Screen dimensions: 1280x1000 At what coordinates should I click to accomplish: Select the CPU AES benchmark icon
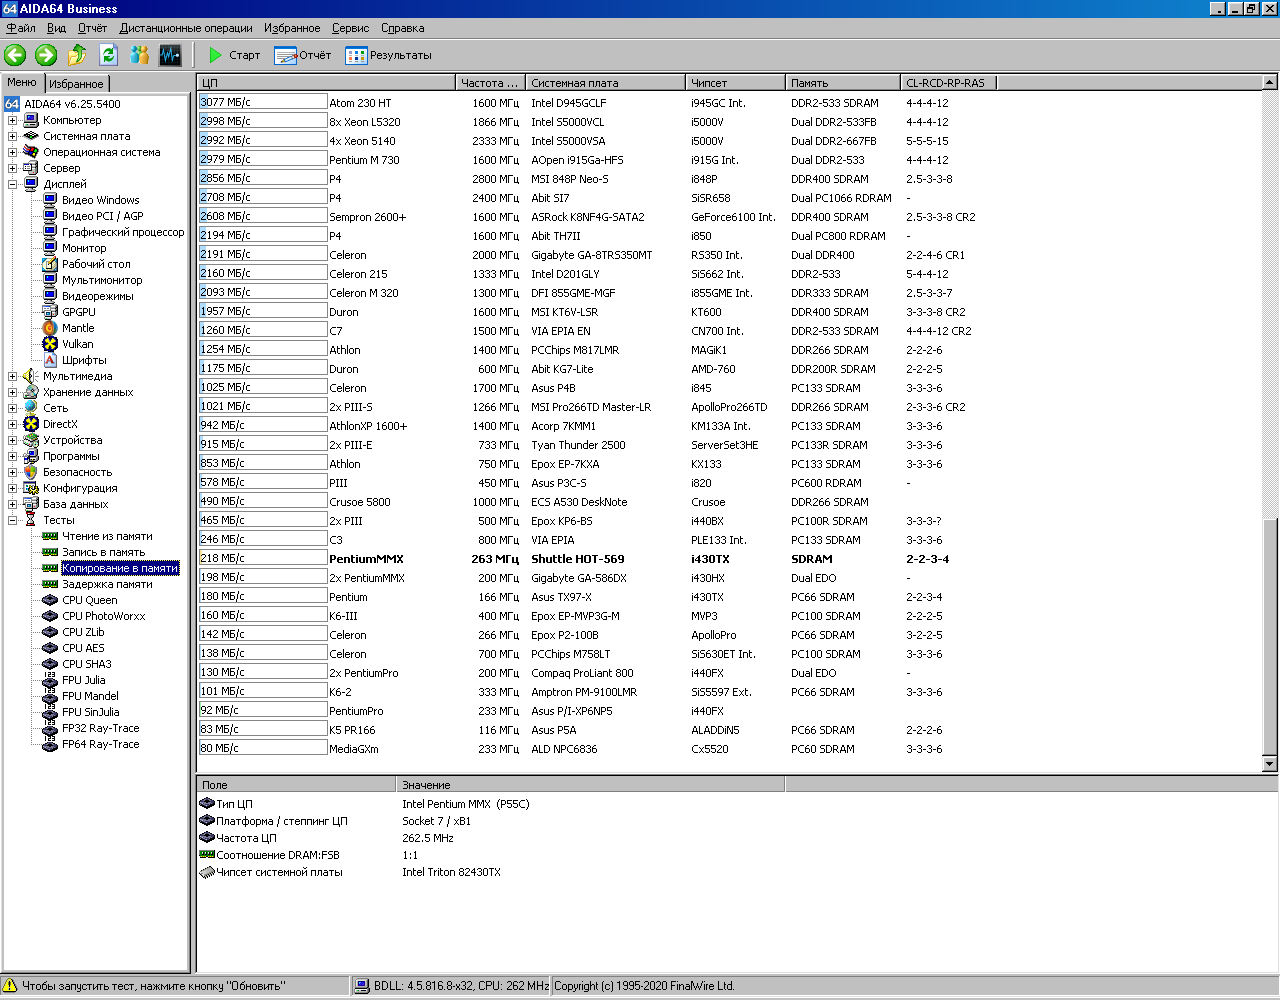point(50,648)
